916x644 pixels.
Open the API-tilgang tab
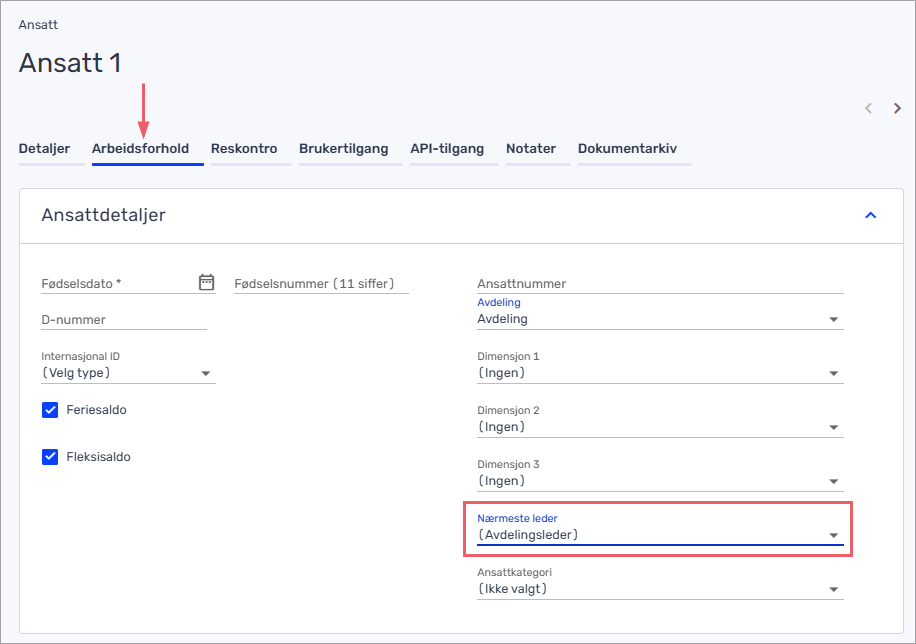[447, 148]
